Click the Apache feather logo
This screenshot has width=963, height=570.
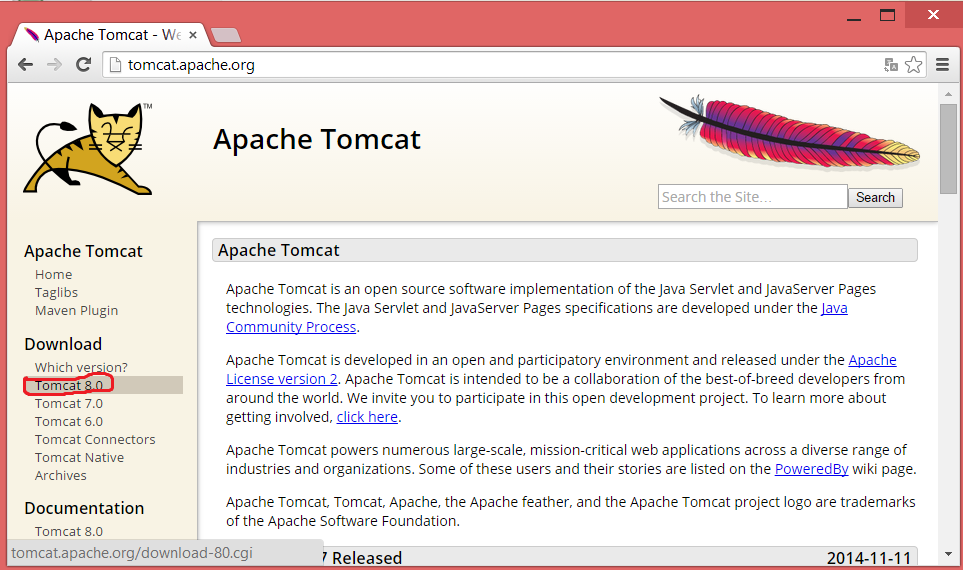point(790,133)
